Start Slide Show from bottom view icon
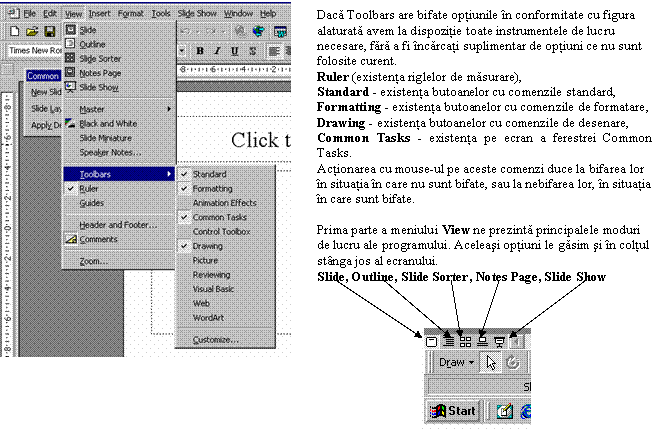Viewport: 665px width, 429px height. 499,340
